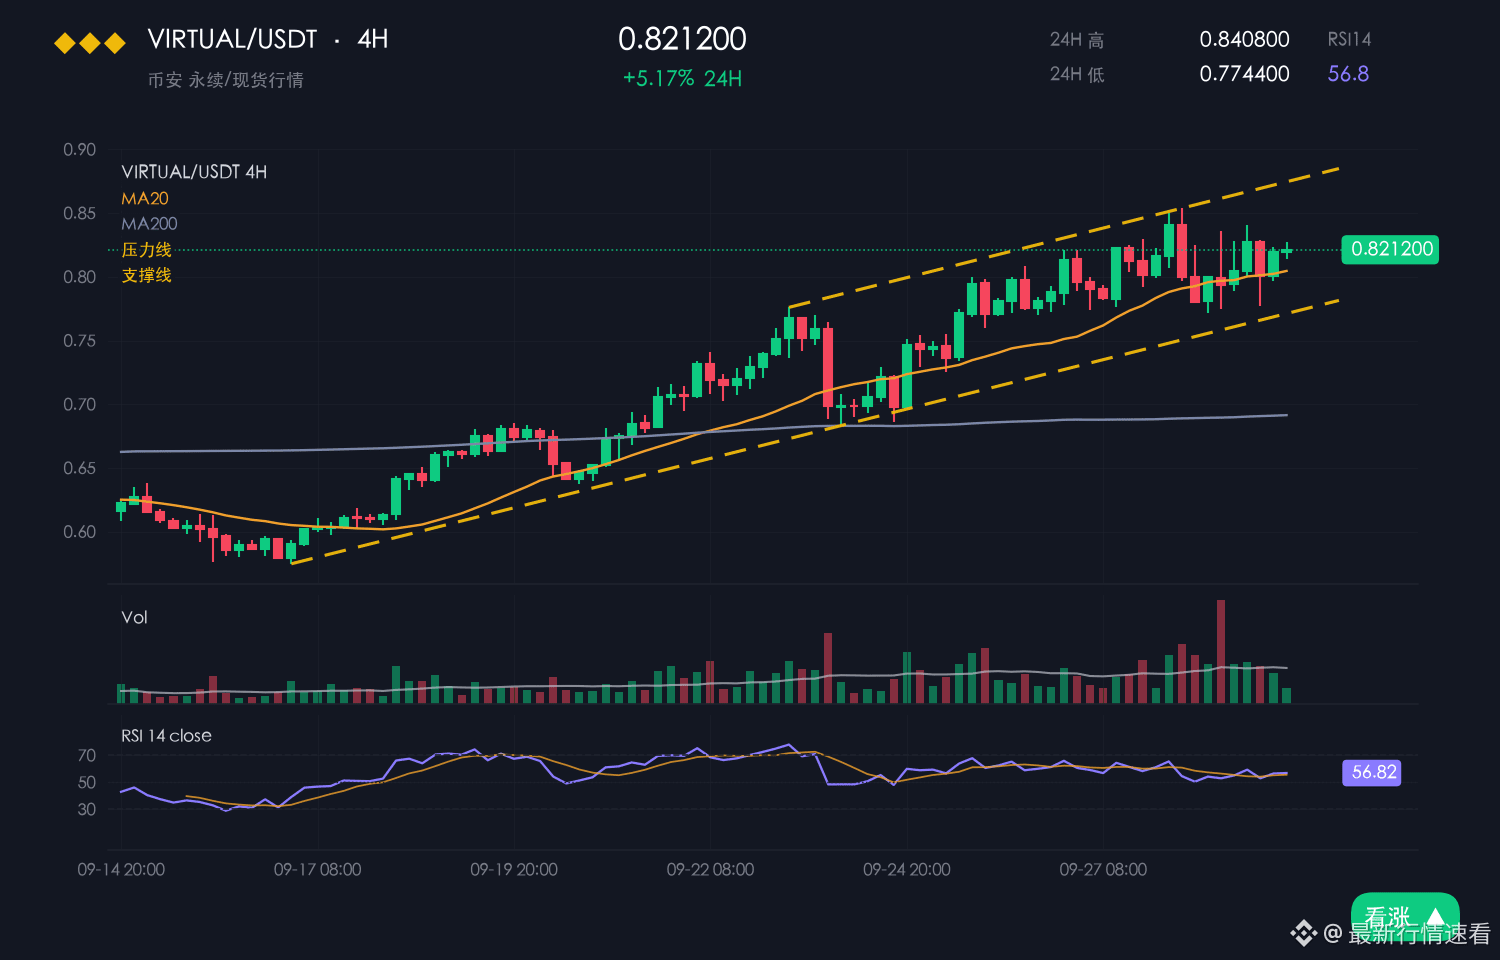This screenshot has height=960, width=1500.
Task: Click the +5.17% 24H change text
Action: point(682,79)
